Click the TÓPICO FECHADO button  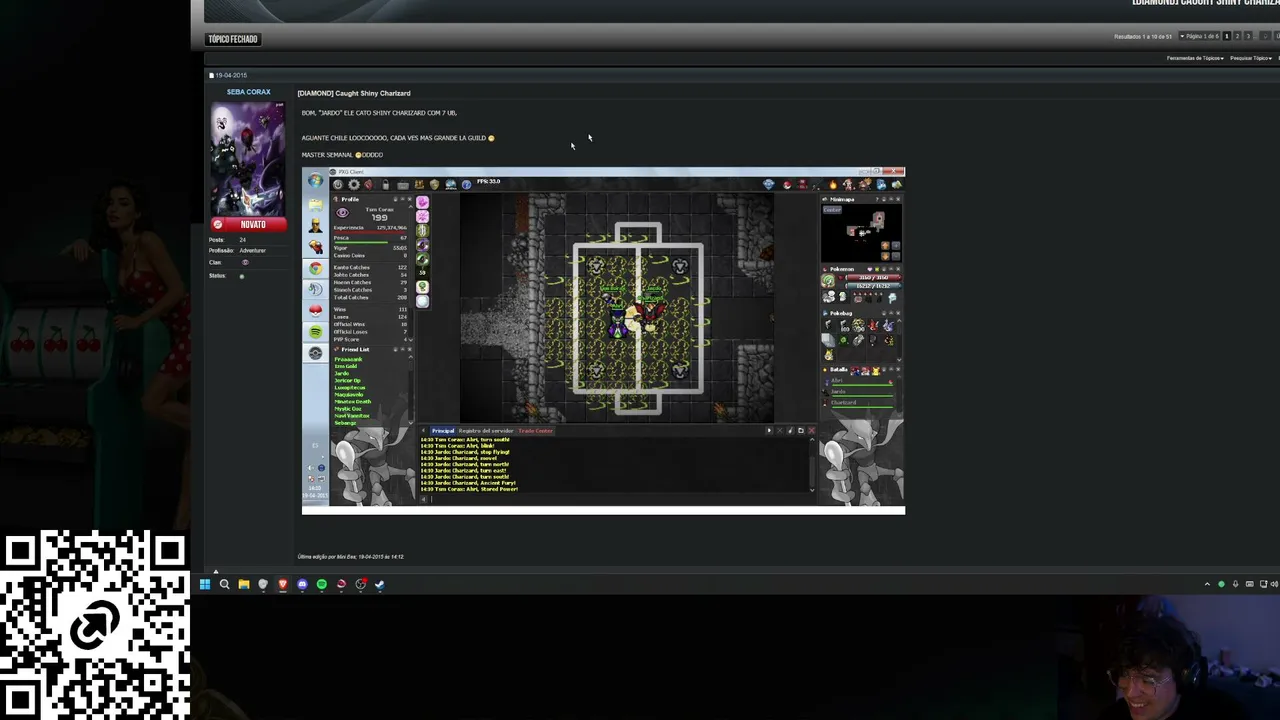coord(233,39)
